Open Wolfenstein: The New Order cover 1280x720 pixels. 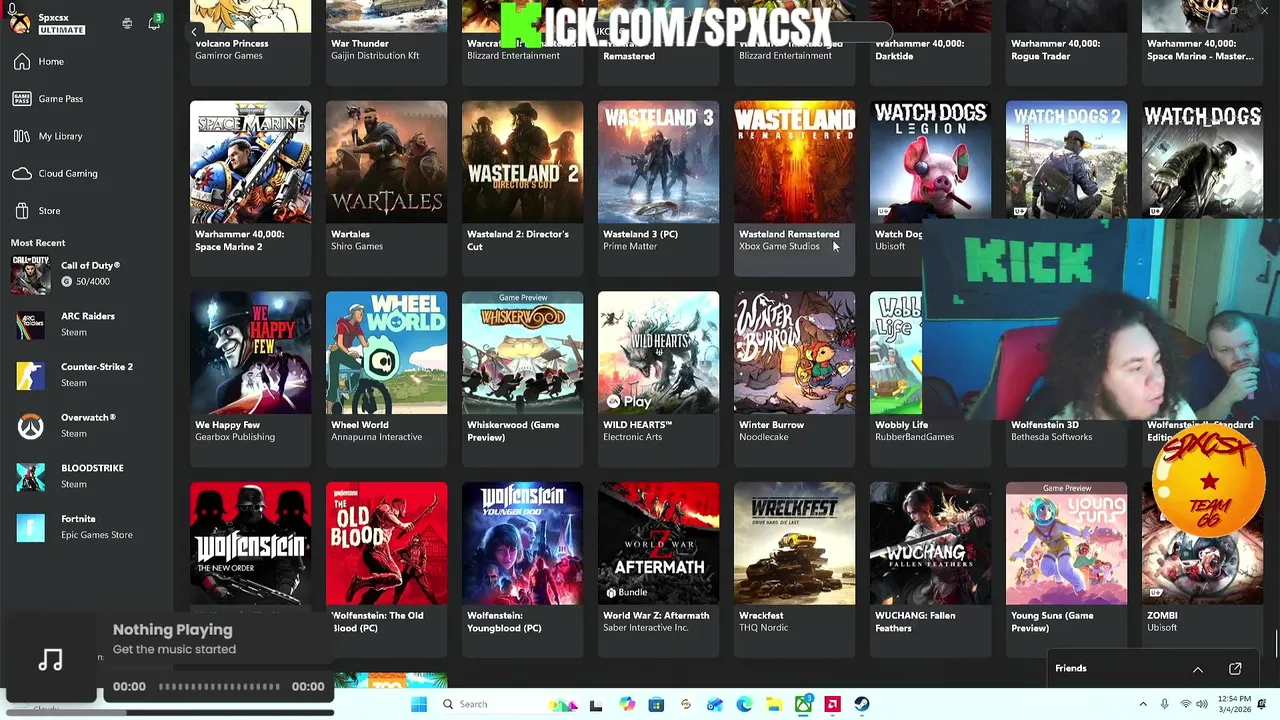pos(250,543)
